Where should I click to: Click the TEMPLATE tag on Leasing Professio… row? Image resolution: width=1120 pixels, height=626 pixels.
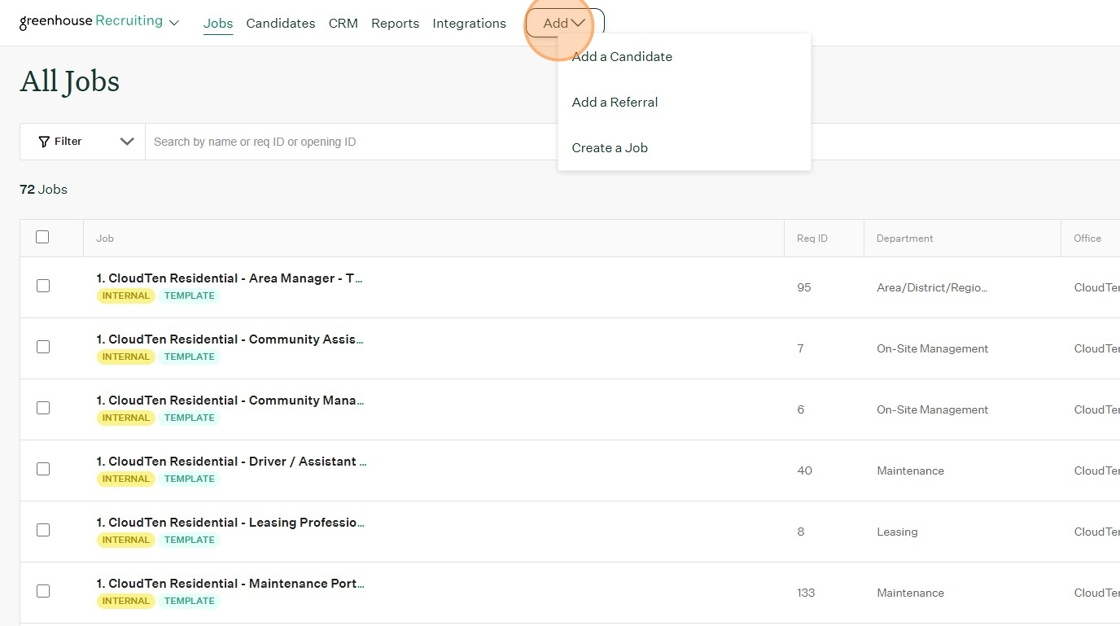point(189,540)
